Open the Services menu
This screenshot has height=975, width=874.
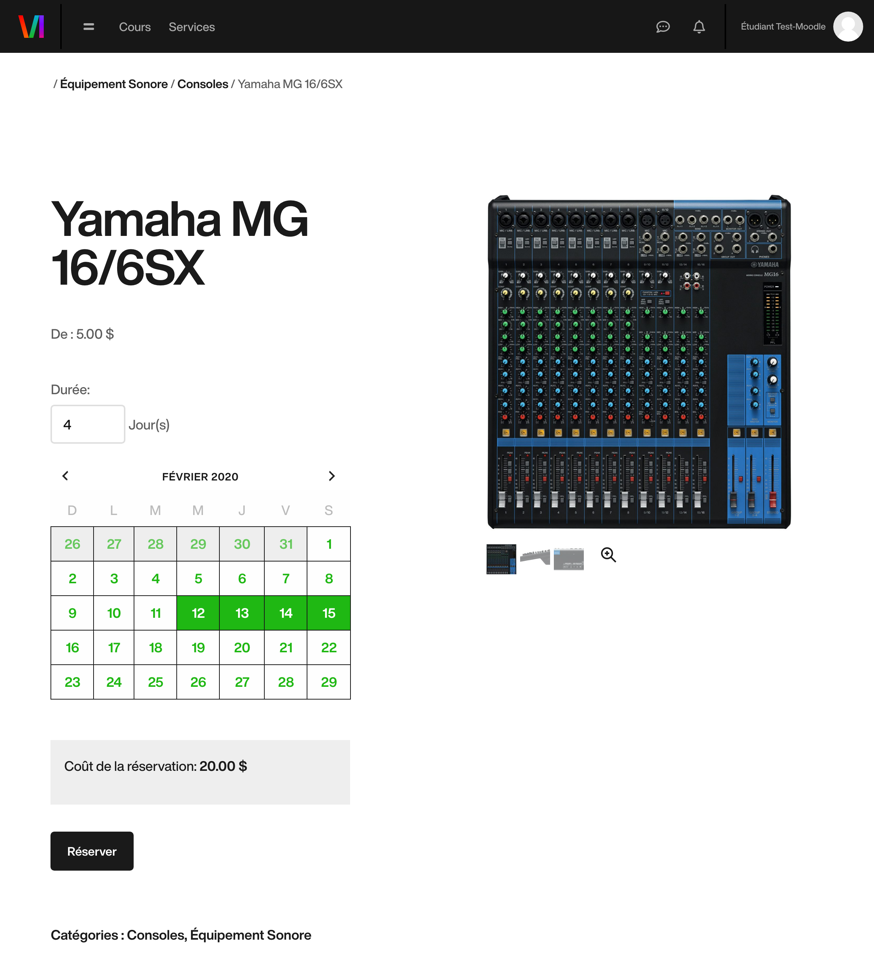coord(191,27)
